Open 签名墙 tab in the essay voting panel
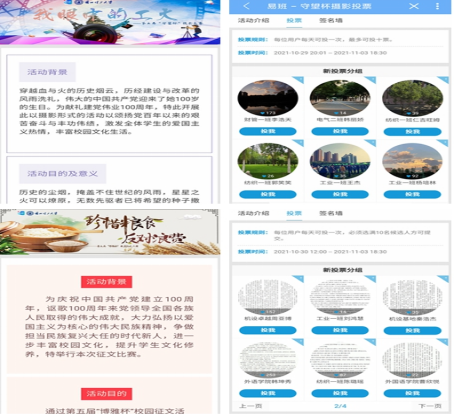Image resolution: width=454 pixels, height=416 pixels. click(331, 213)
